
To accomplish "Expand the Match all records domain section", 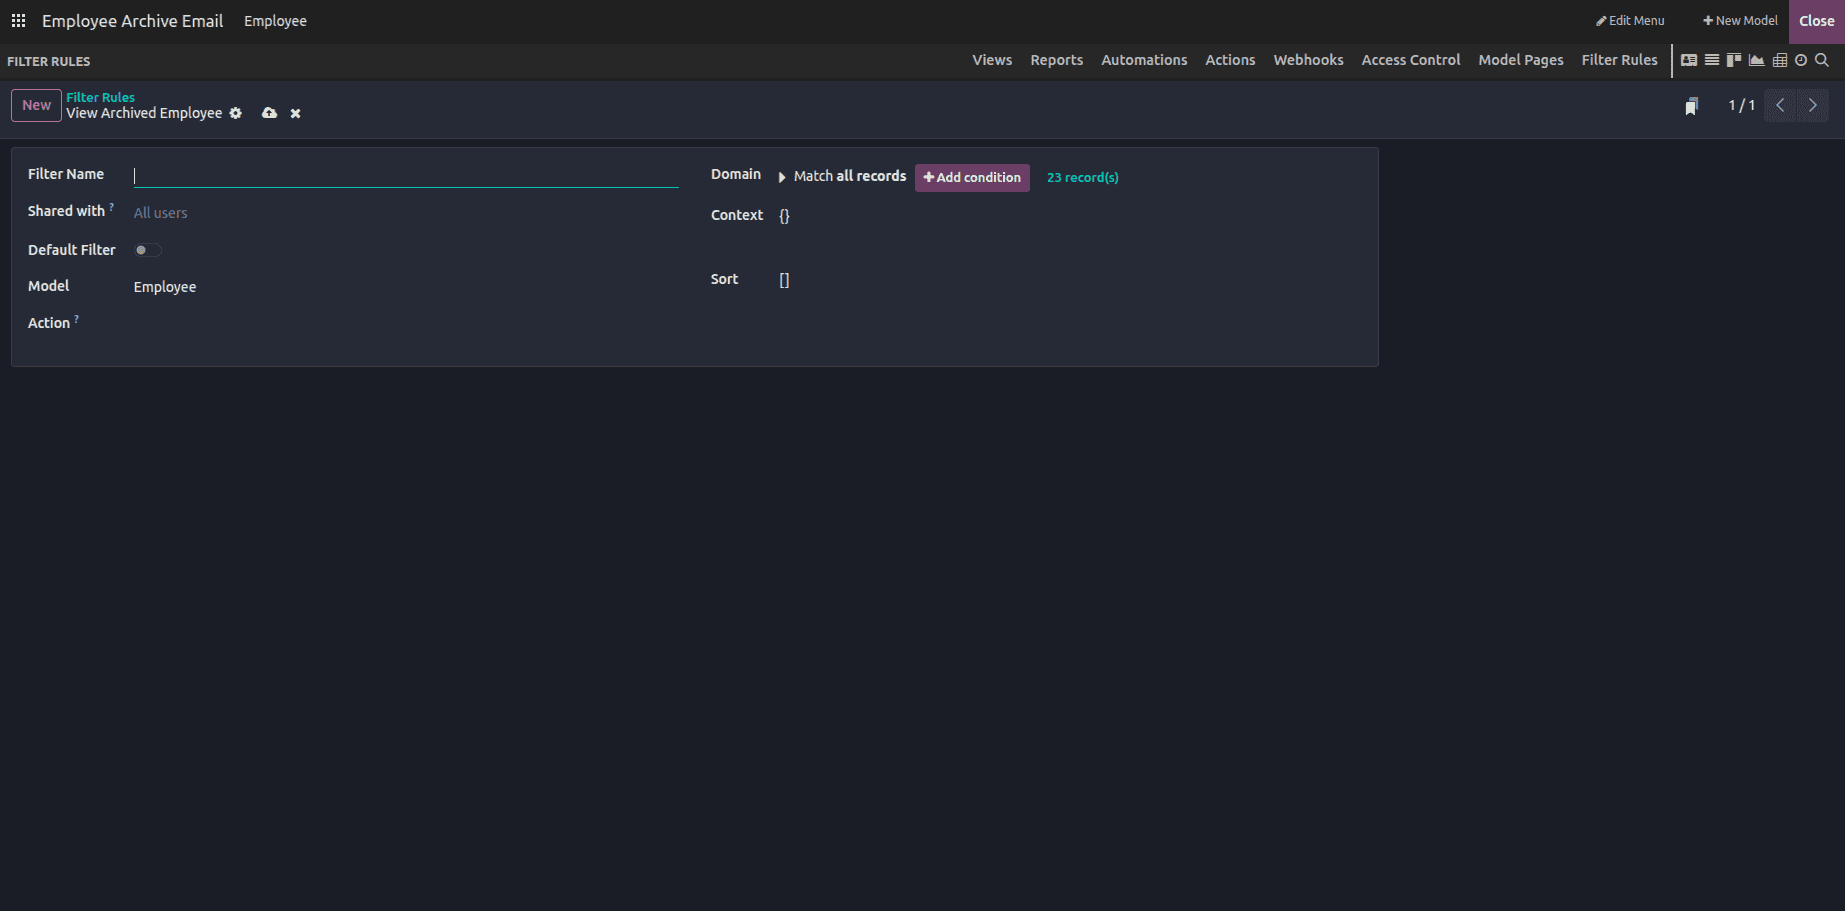I will coord(783,176).
